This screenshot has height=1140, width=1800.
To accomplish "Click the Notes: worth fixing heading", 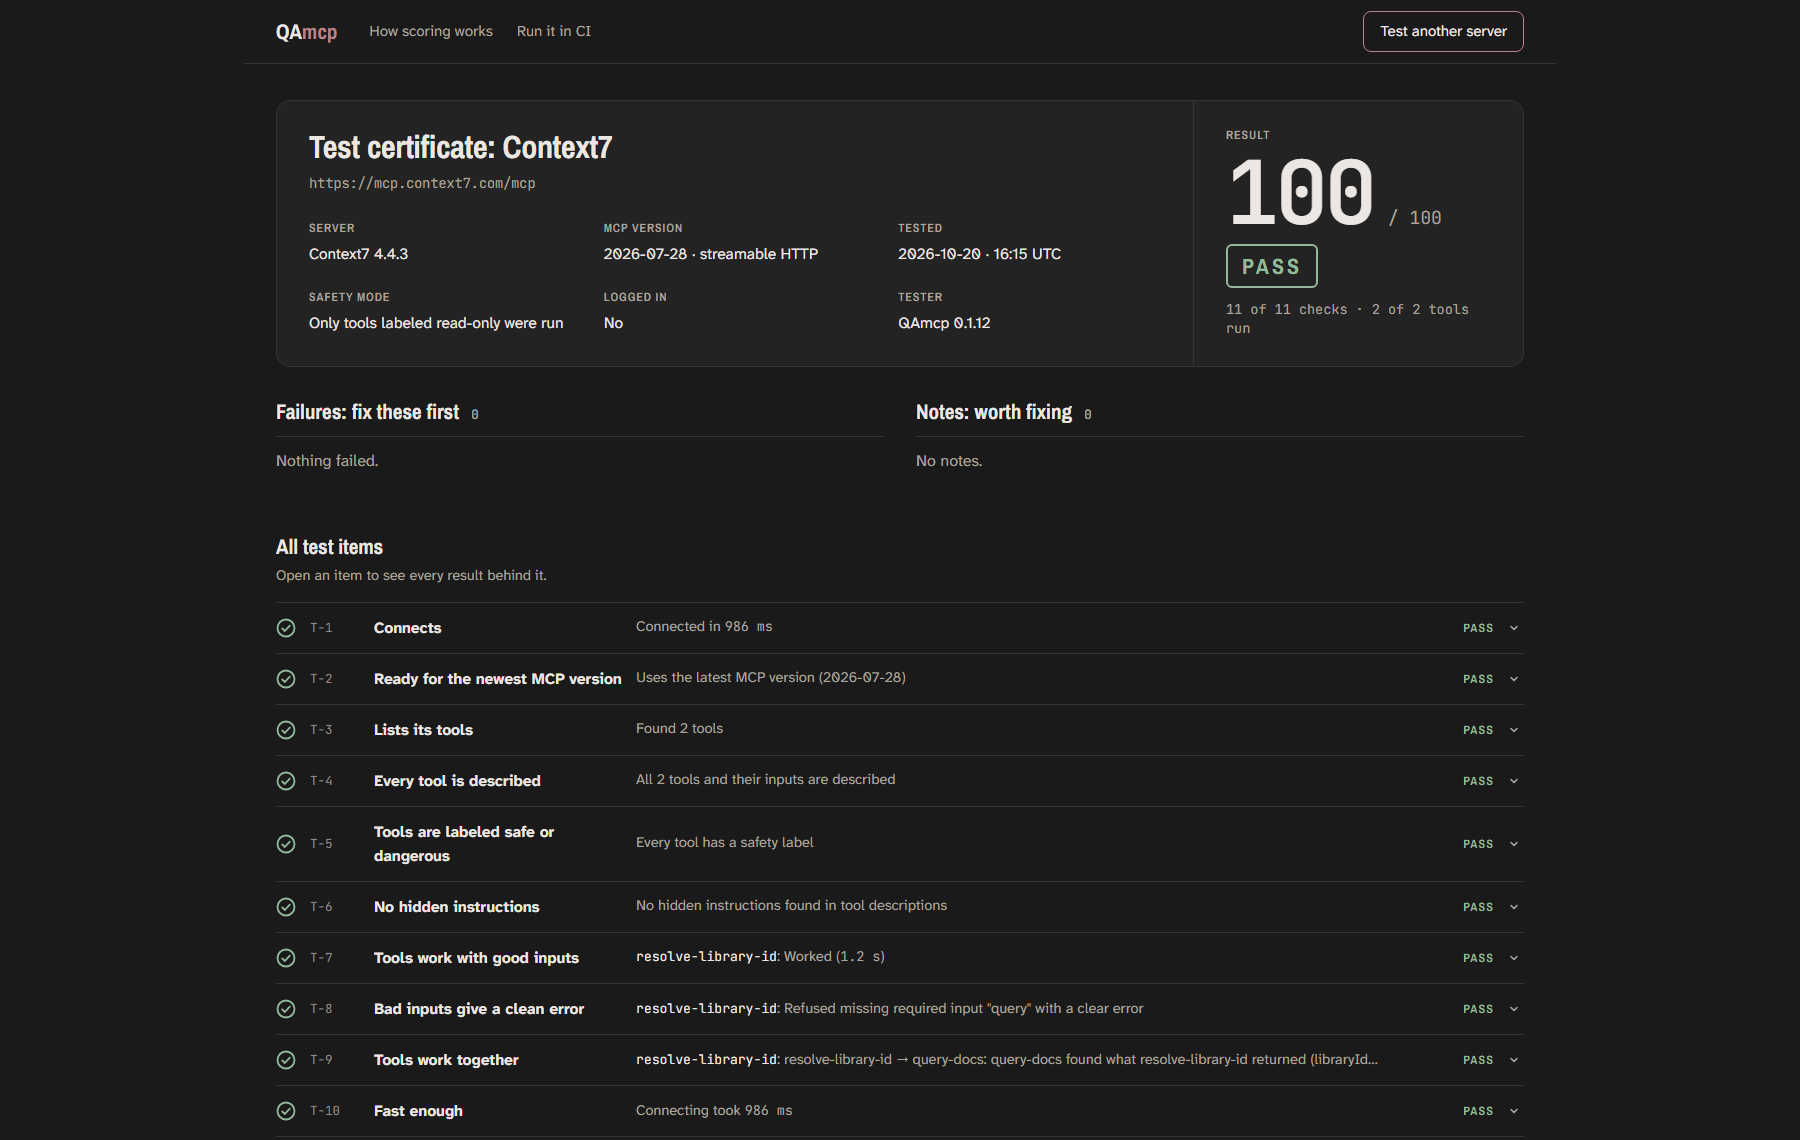I will pyautogui.click(x=994, y=412).
